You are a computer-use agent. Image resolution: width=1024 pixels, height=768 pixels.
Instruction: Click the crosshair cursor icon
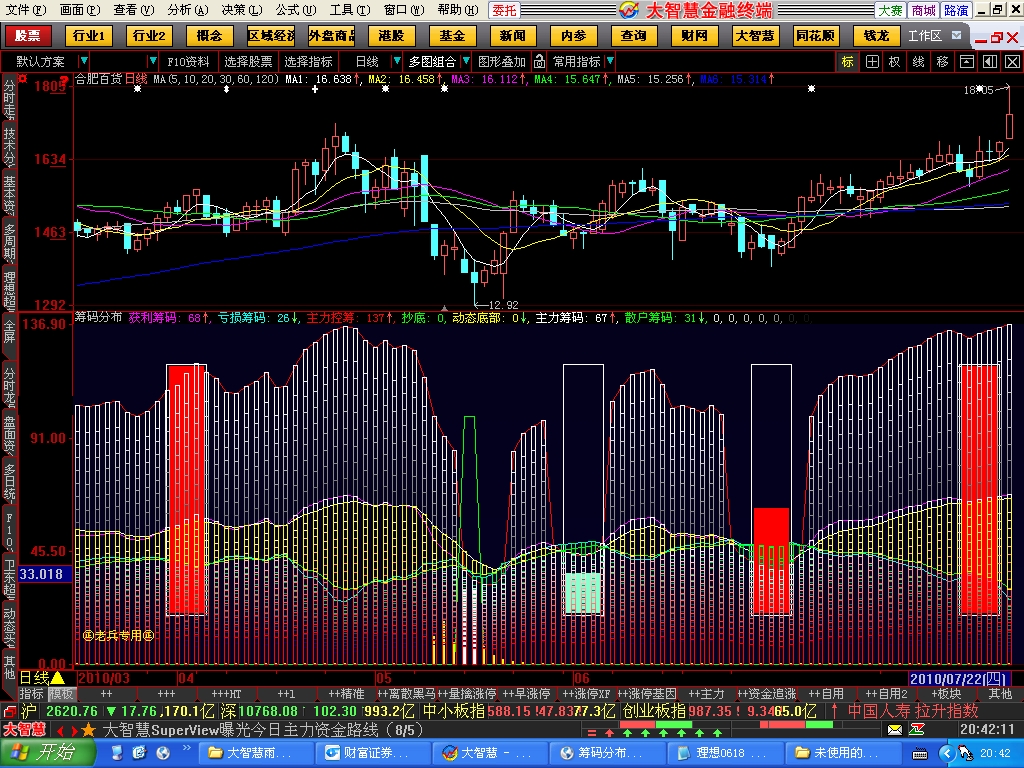point(872,62)
